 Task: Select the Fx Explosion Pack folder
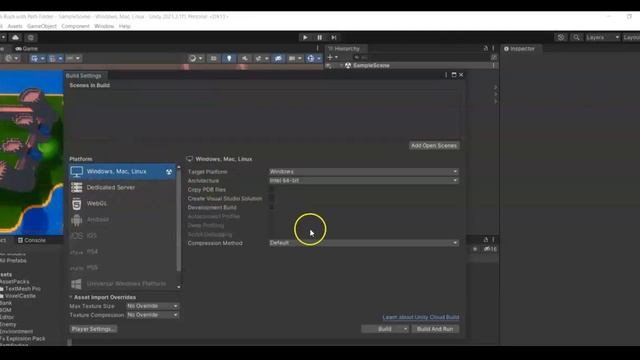tap(23, 339)
